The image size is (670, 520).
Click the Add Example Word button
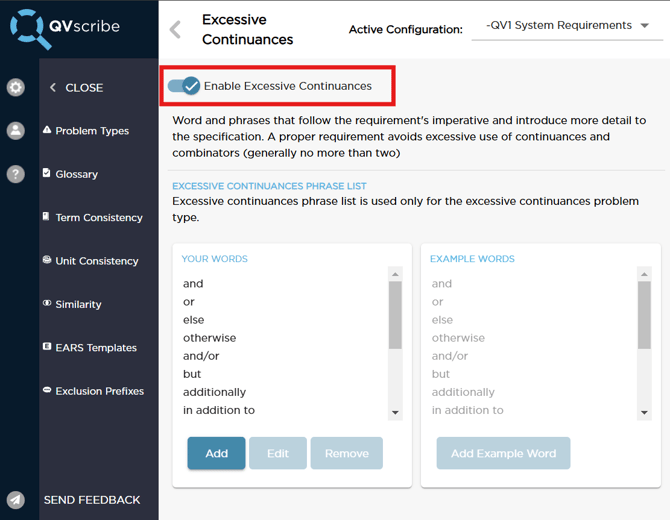pos(503,453)
